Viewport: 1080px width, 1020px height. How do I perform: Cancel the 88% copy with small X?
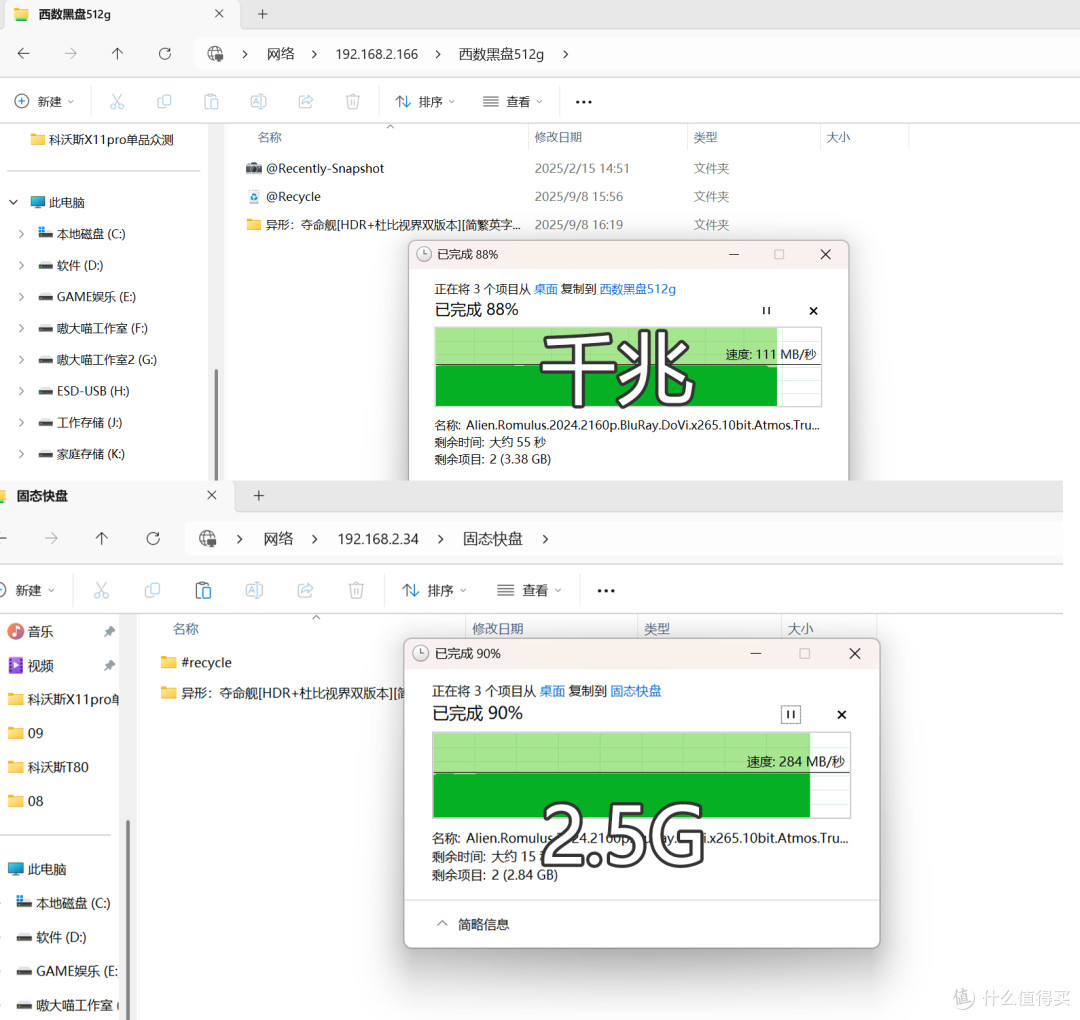(813, 311)
